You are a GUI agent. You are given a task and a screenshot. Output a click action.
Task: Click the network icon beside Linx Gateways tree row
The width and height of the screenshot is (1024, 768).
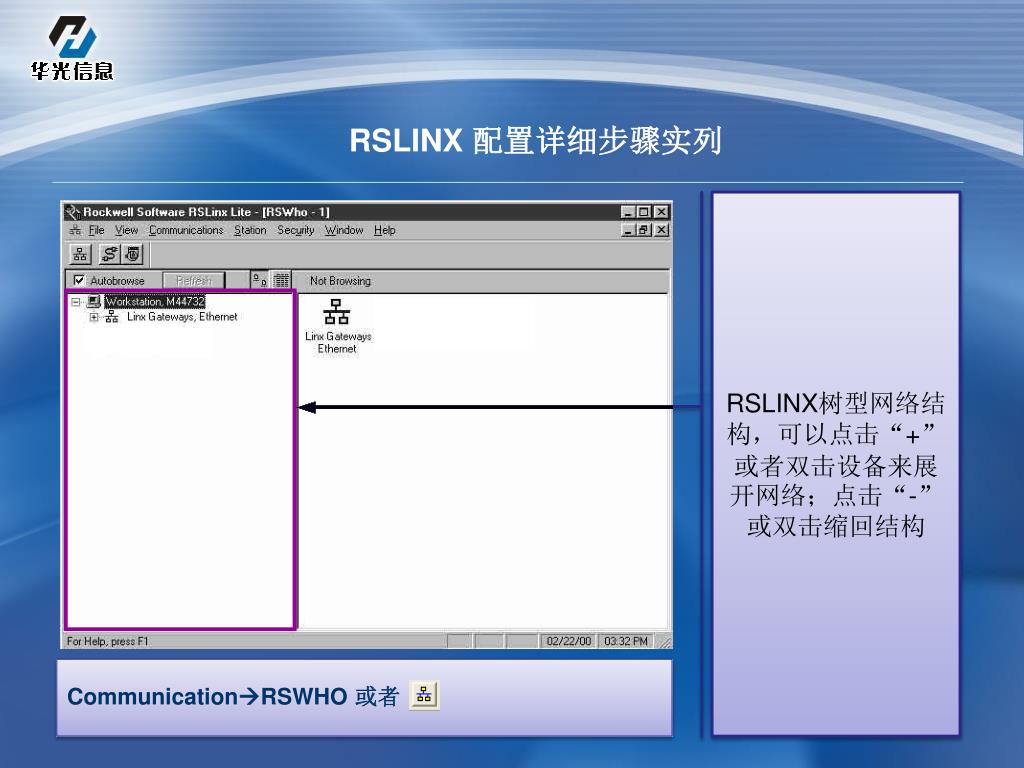point(112,317)
